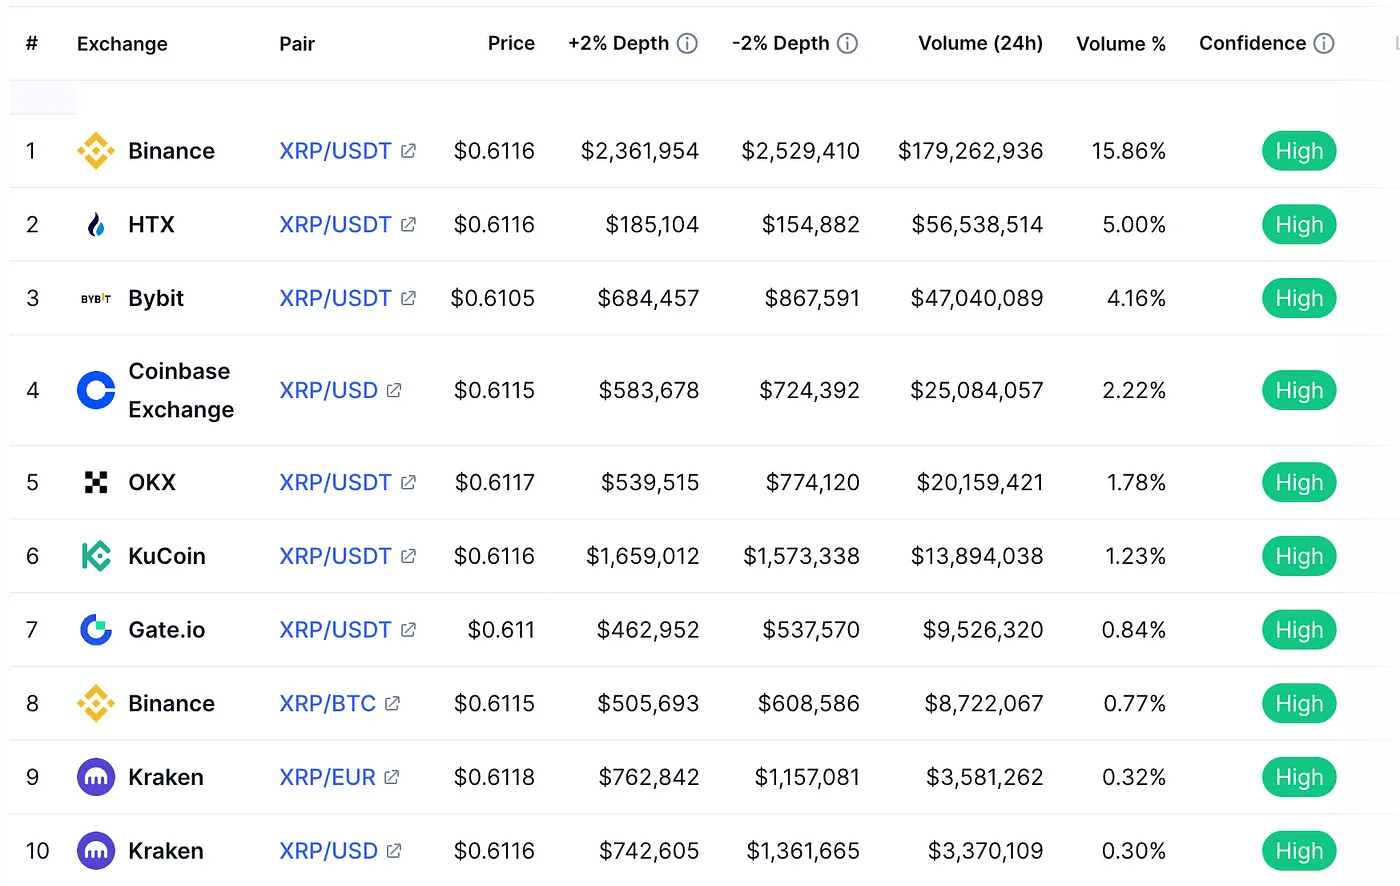Screen dimensions: 1400x886
Task: Click the Gate.io logo icon
Action: 95,629
